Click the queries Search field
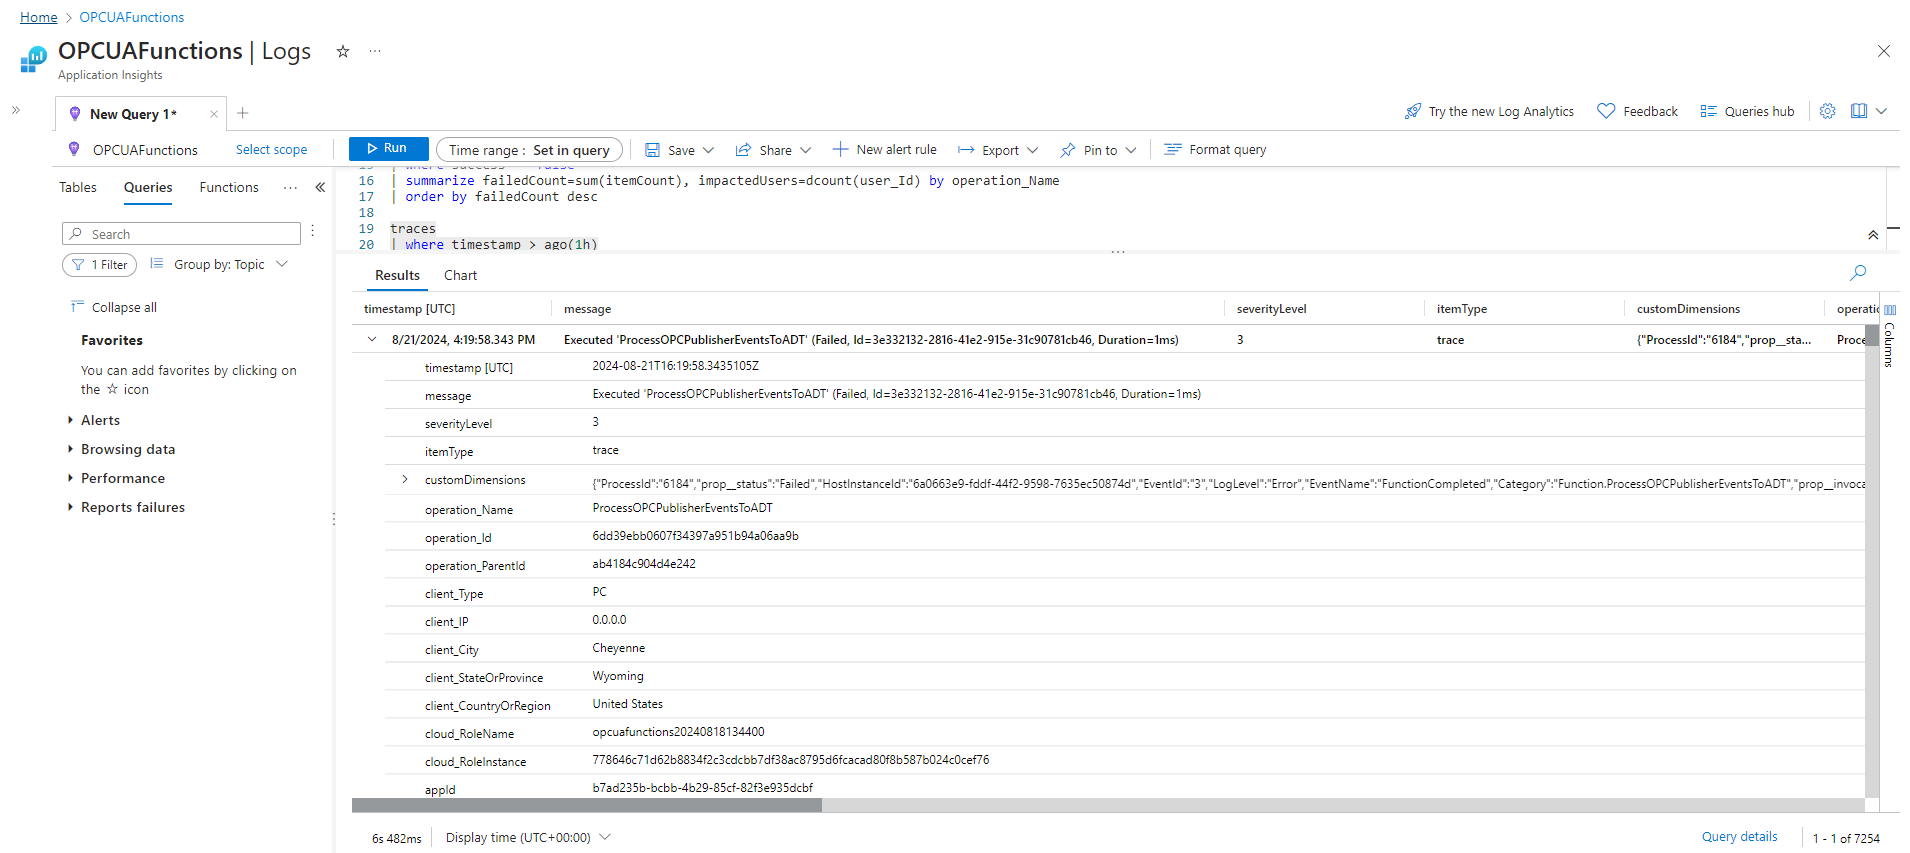The height and width of the screenshot is (853, 1910). click(x=181, y=233)
